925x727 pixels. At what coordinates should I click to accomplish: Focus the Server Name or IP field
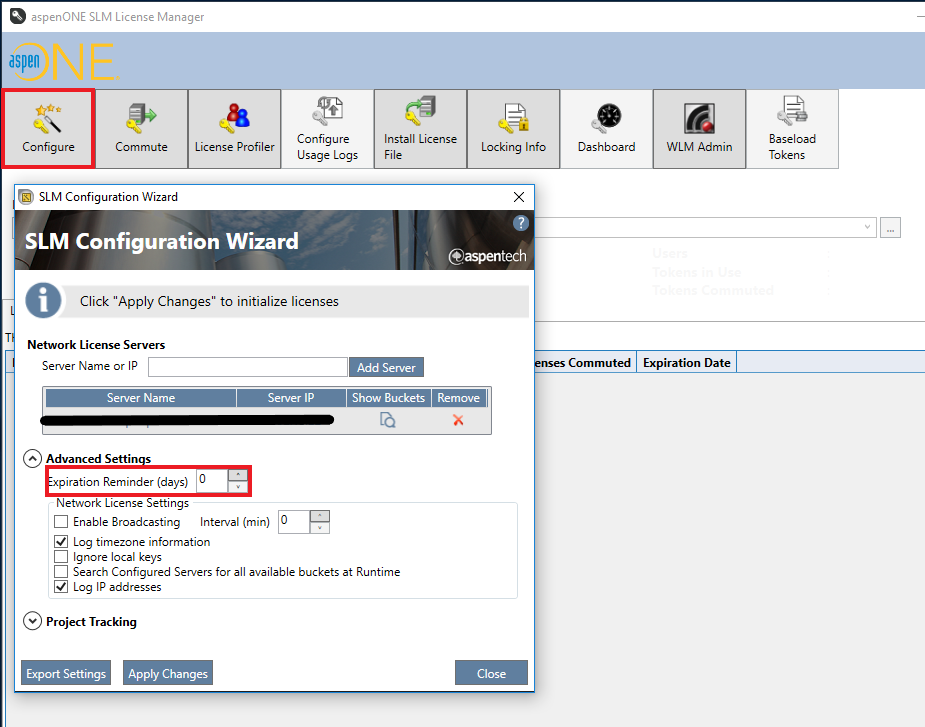pyautogui.click(x=248, y=367)
